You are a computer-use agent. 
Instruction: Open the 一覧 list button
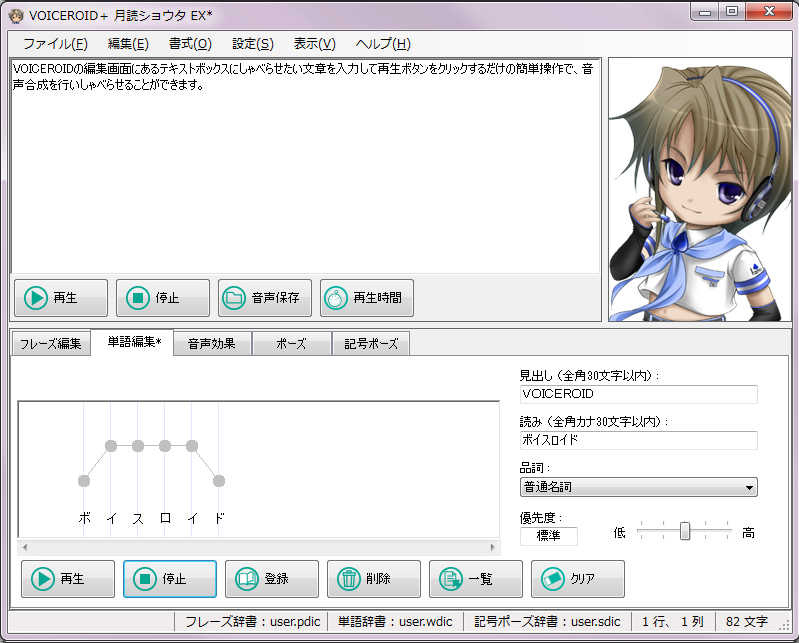475,579
